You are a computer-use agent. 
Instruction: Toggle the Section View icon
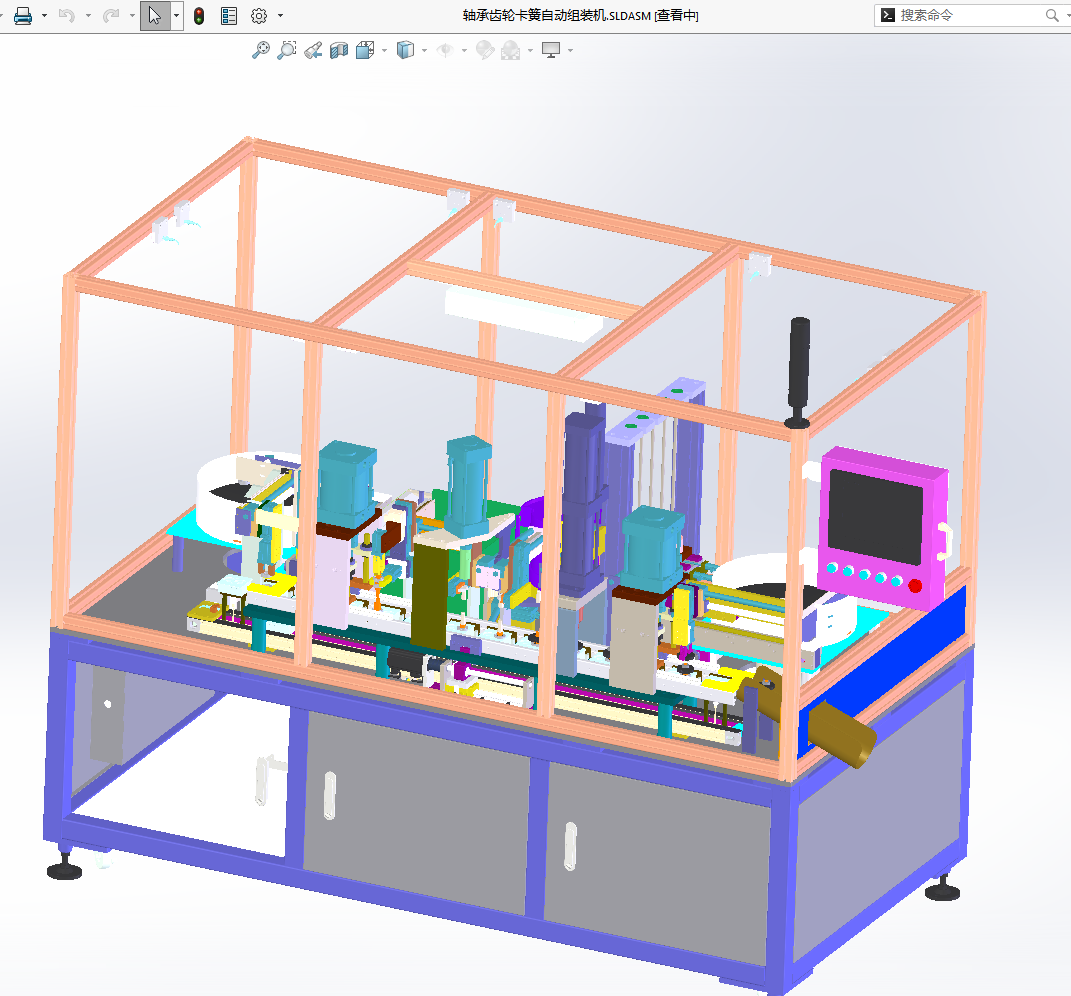pyautogui.click(x=339, y=50)
